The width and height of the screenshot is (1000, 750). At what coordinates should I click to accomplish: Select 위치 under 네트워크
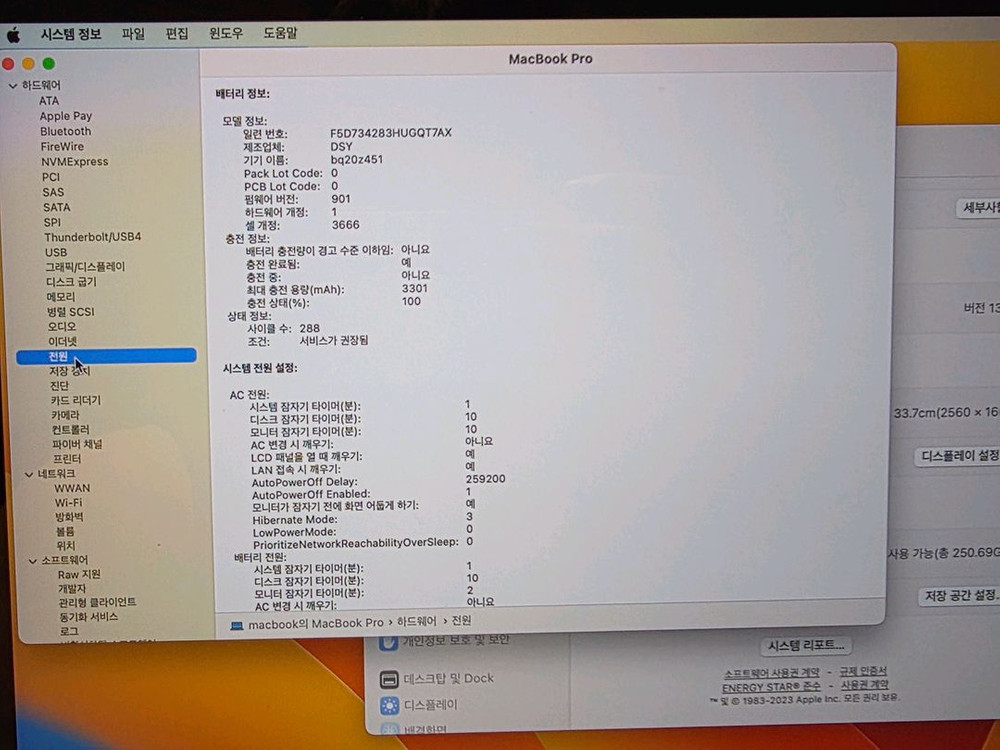pyautogui.click(x=66, y=547)
